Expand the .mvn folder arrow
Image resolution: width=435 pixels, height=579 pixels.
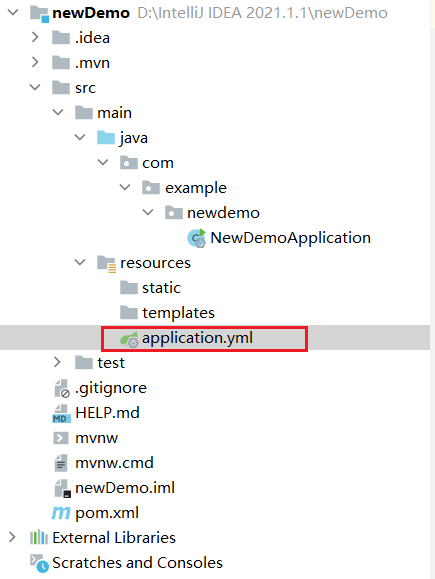tap(35, 62)
